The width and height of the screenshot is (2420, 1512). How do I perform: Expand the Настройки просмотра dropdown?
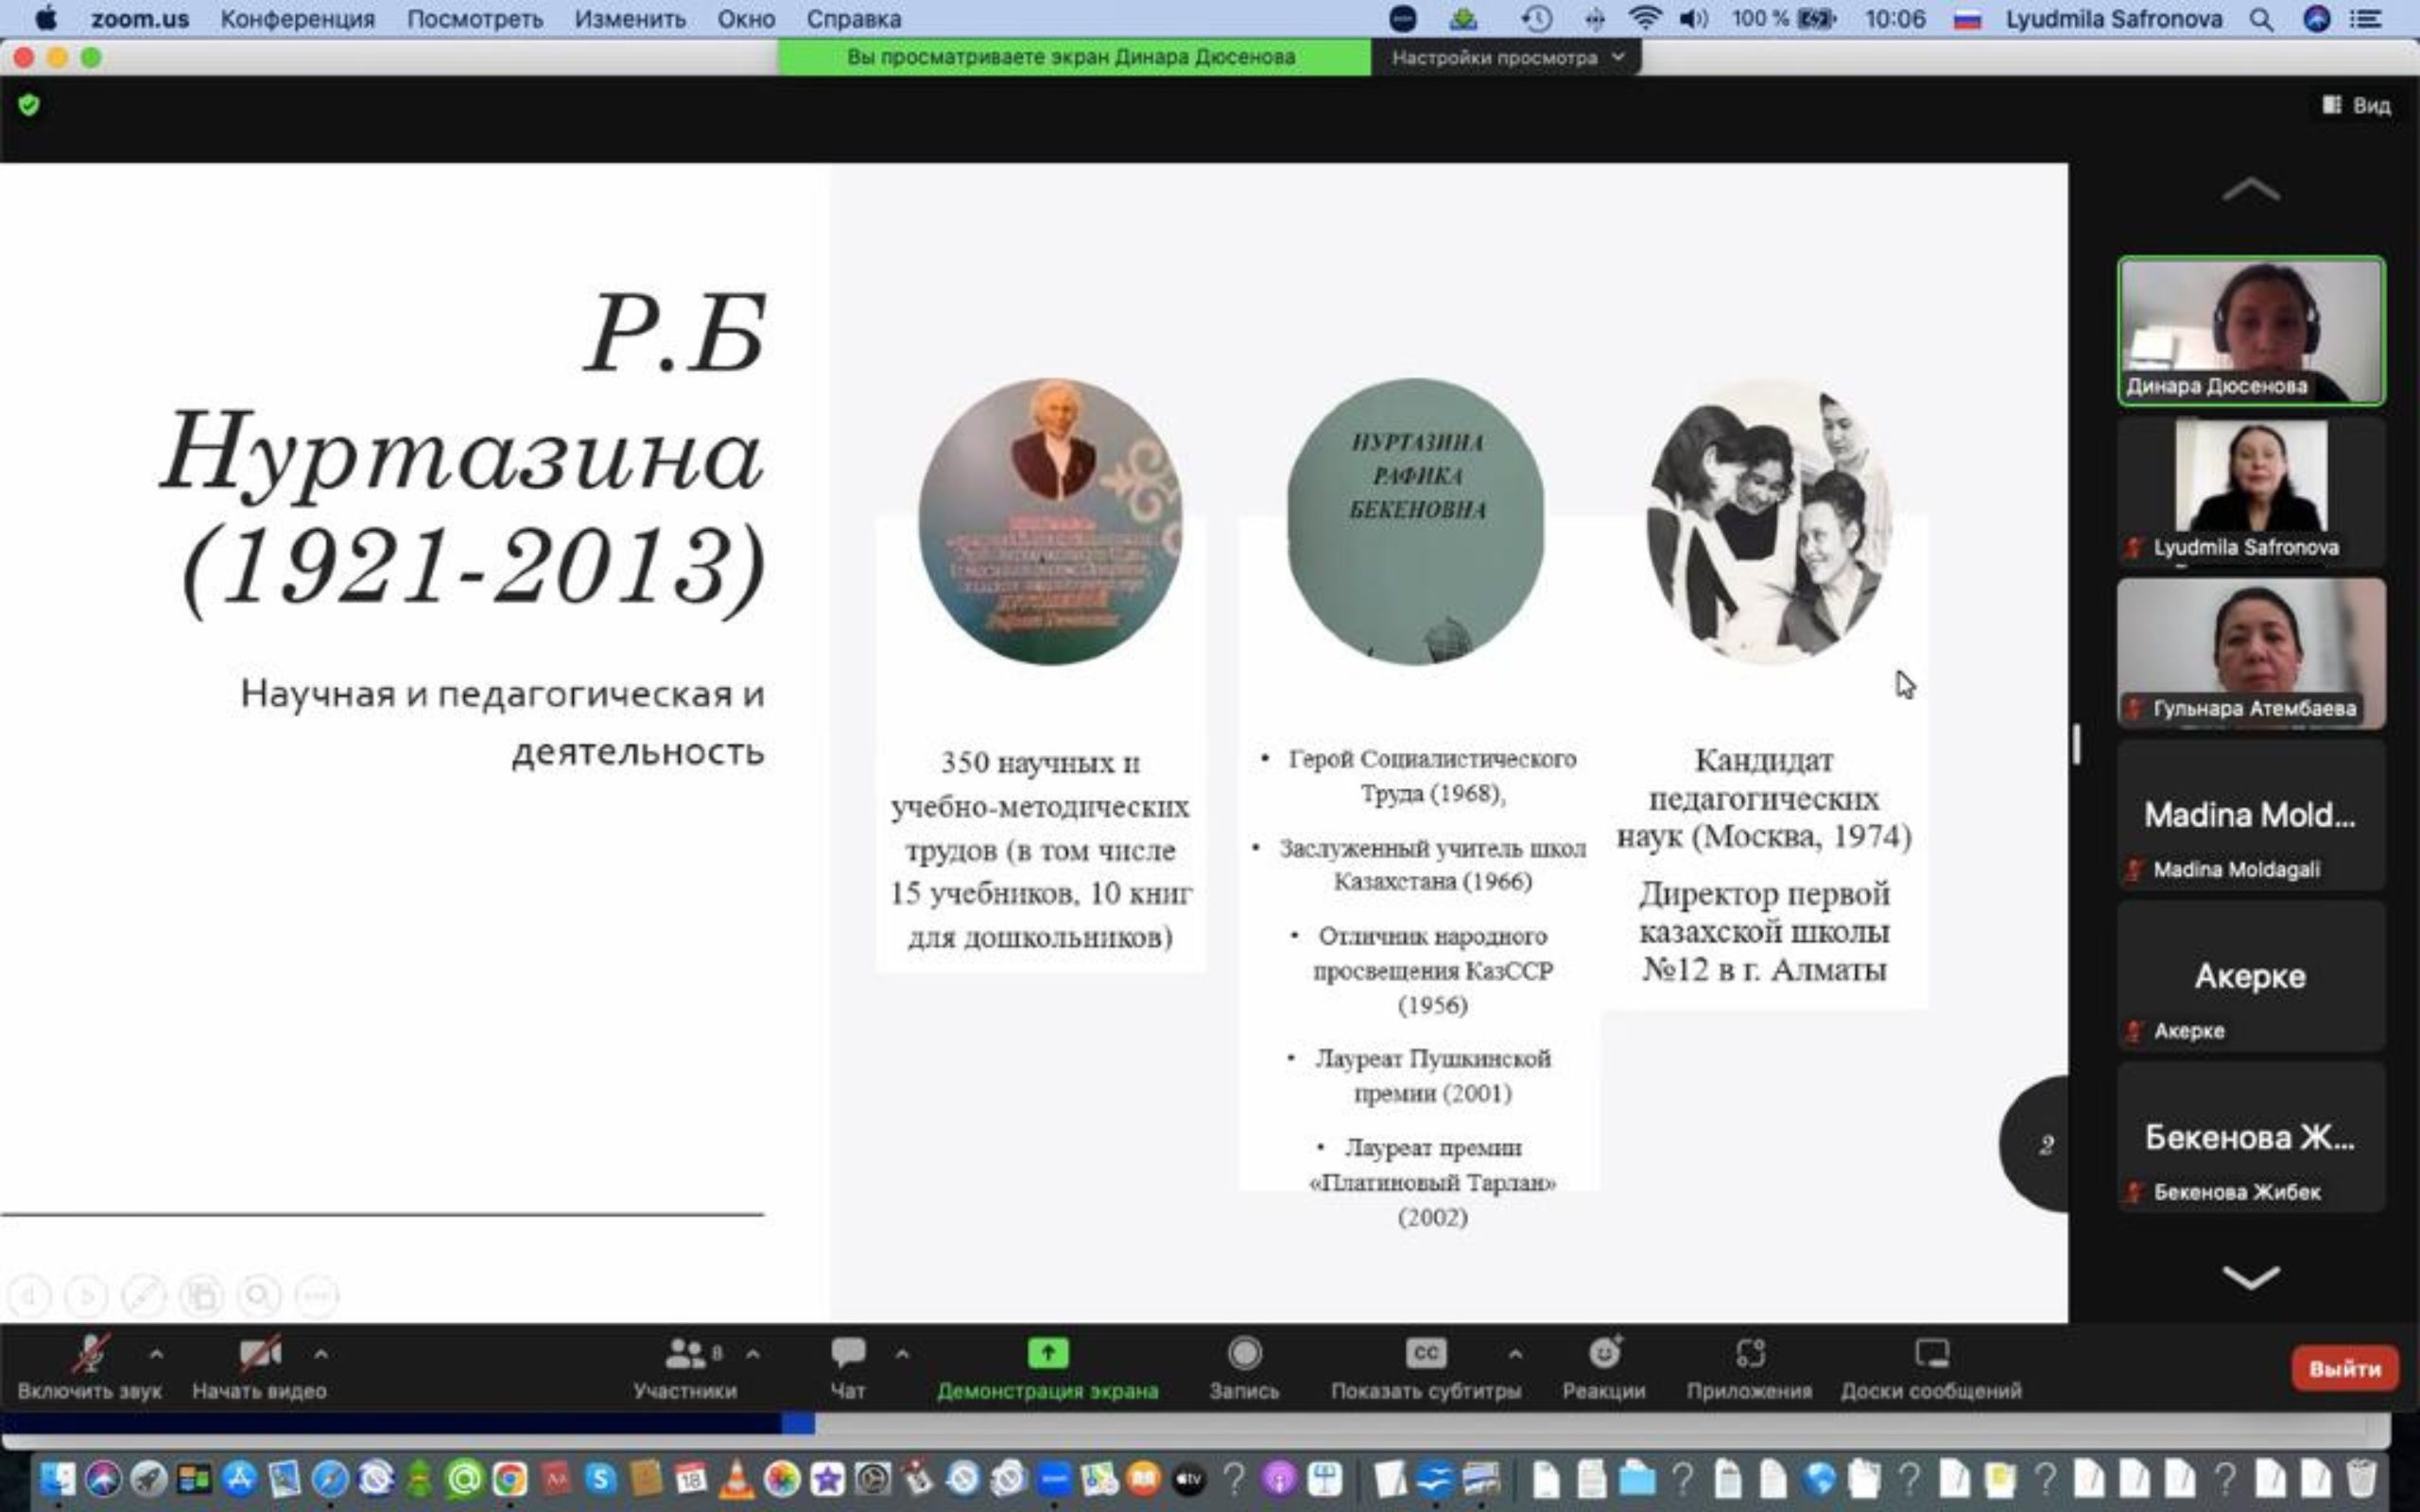point(1506,58)
